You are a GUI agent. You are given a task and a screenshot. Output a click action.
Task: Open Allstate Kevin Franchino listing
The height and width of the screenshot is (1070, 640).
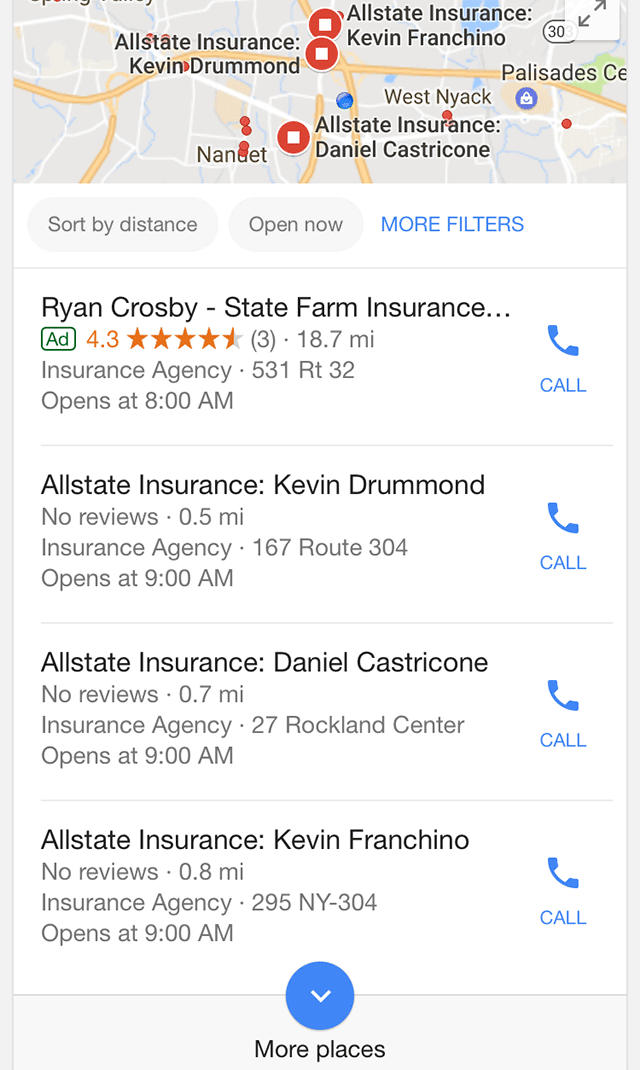coord(255,839)
